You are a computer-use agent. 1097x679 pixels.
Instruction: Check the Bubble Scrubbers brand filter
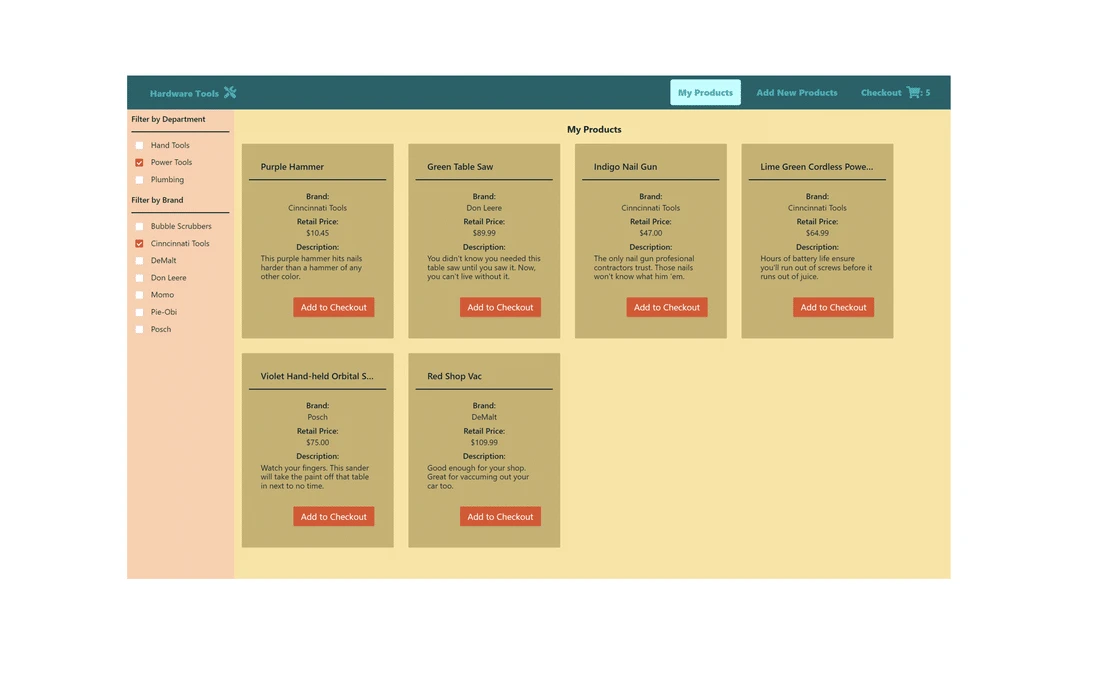point(140,227)
